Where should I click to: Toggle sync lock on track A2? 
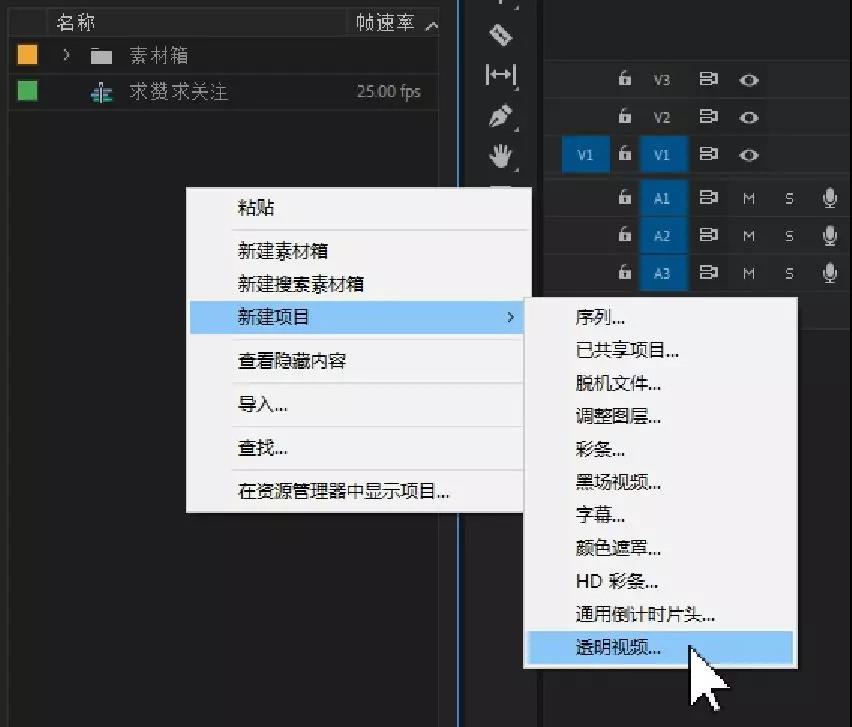point(709,236)
